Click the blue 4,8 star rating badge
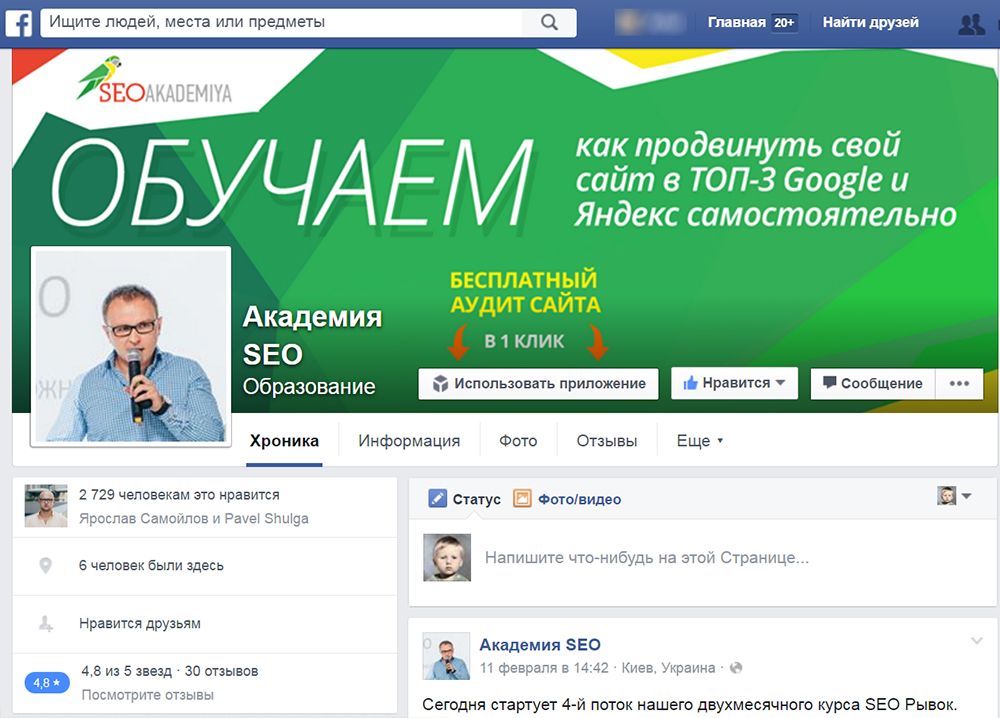 point(46,683)
